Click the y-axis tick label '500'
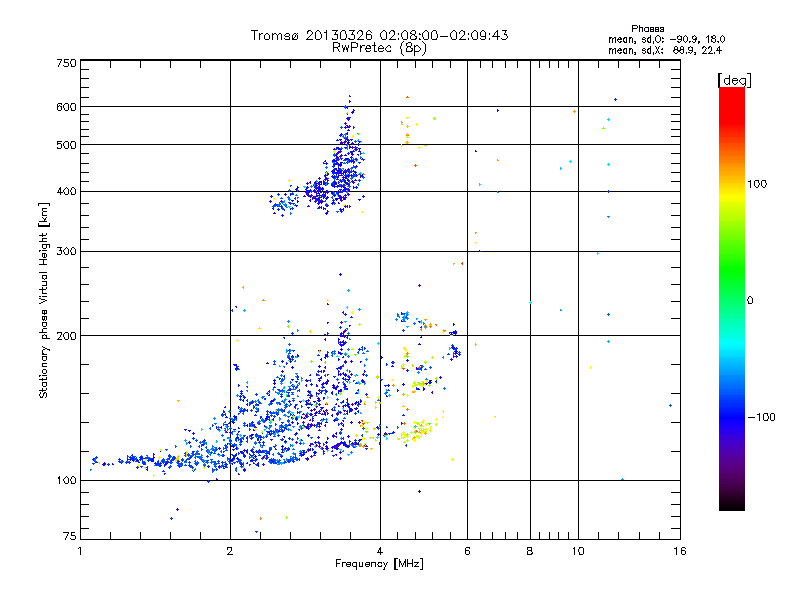 pos(66,145)
